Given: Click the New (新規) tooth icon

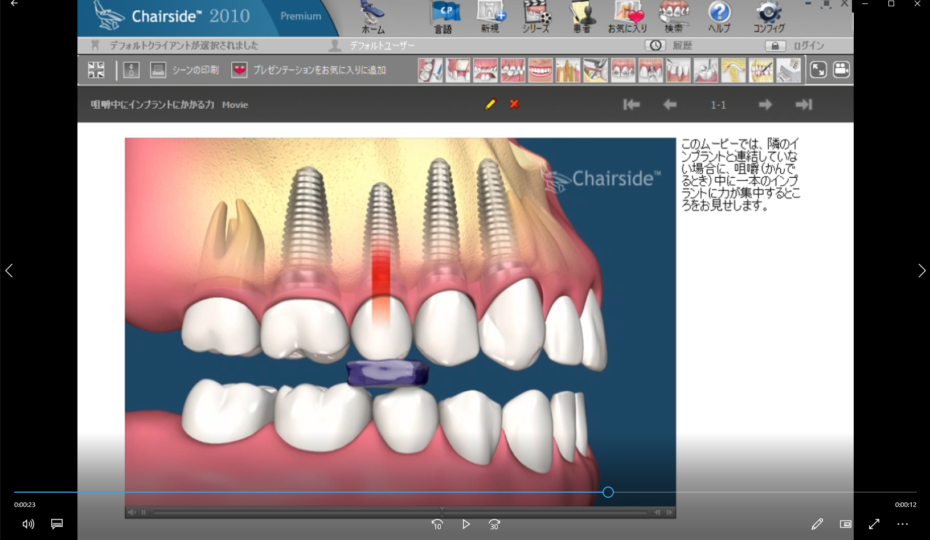Looking at the screenshot, I should click(x=491, y=17).
